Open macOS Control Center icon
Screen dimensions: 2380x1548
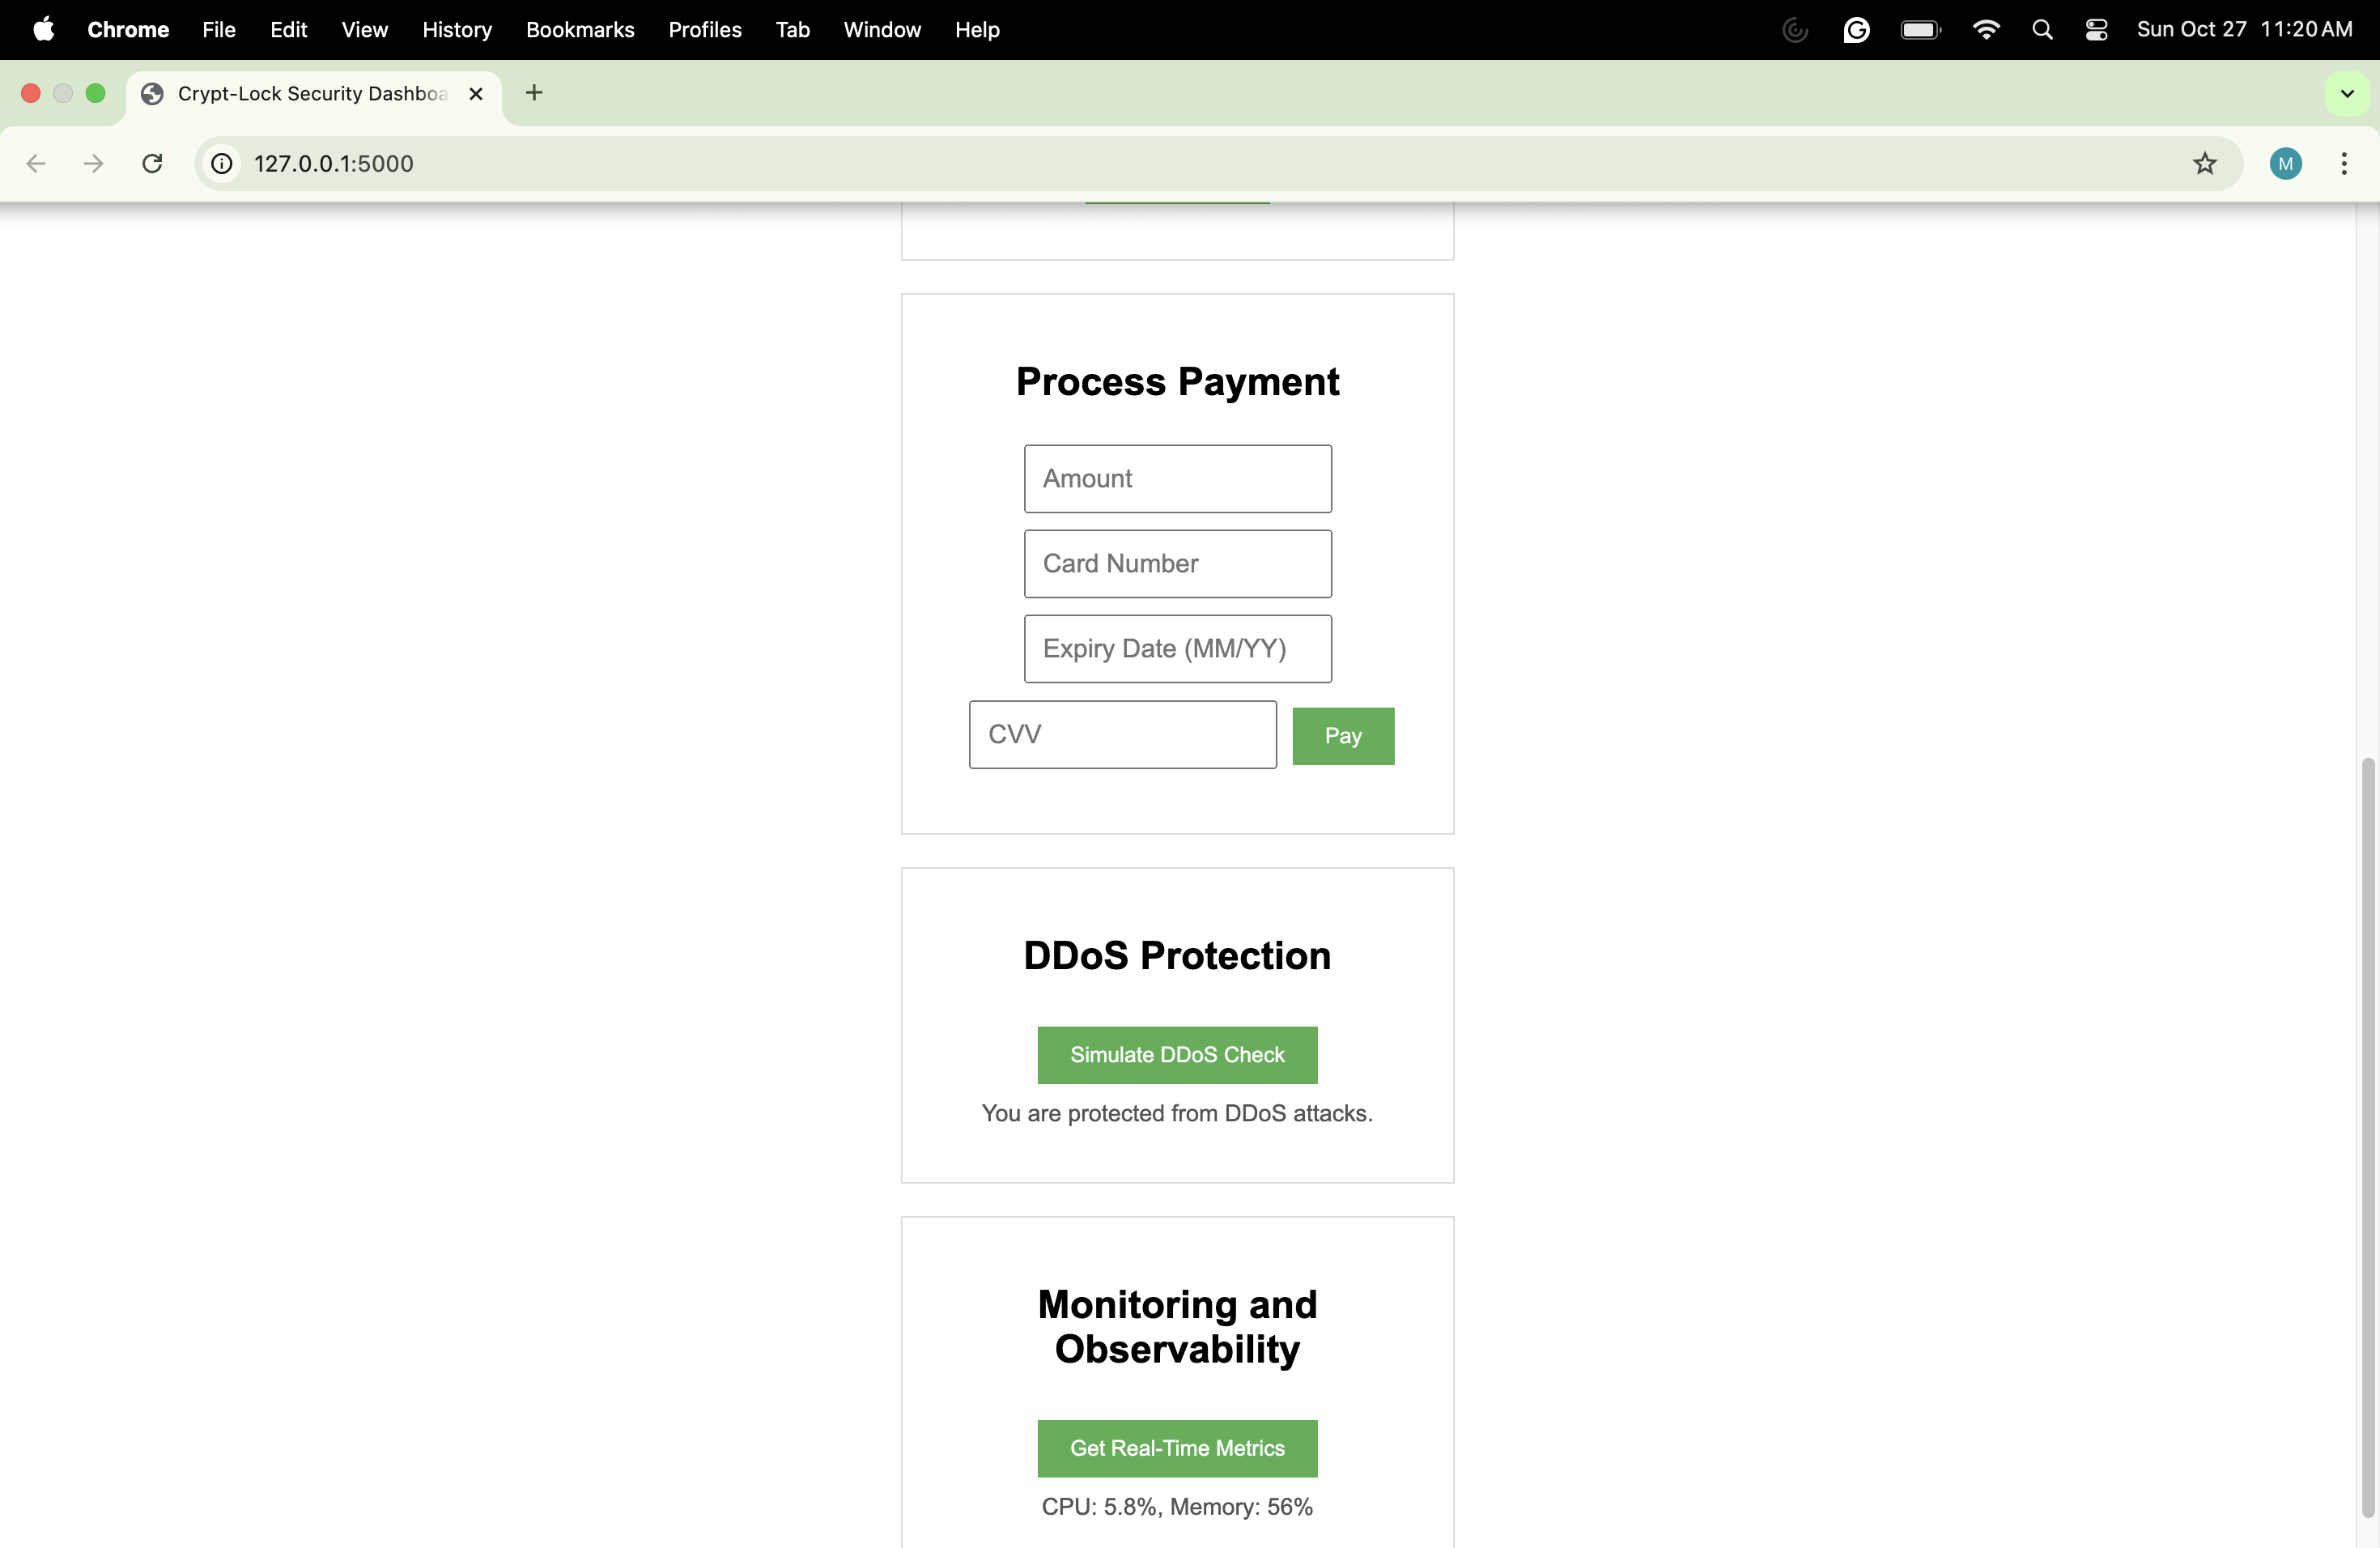point(2096,30)
